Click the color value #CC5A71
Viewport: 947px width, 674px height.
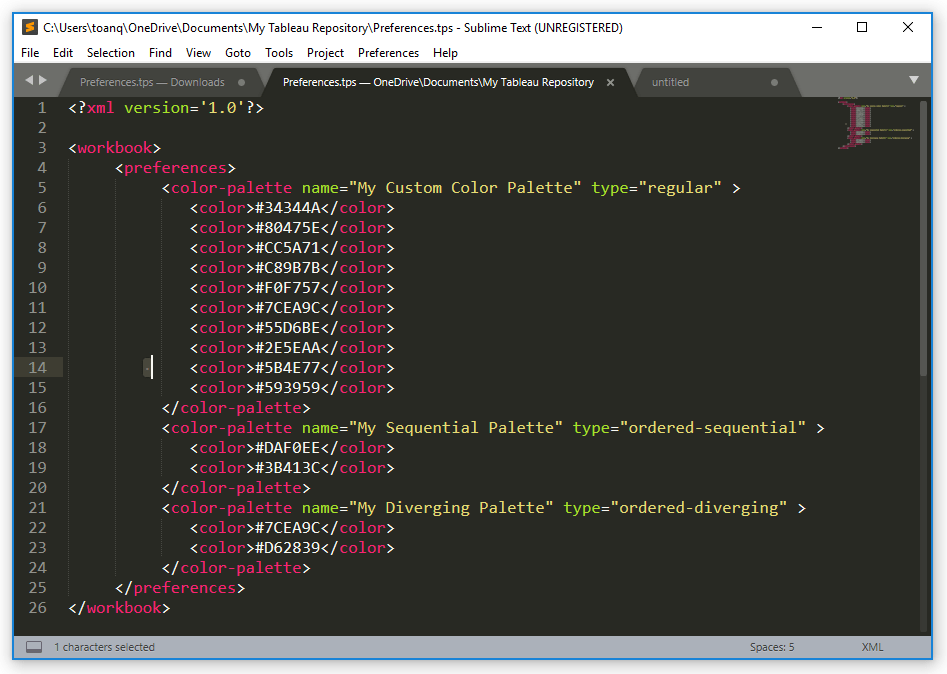point(287,248)
